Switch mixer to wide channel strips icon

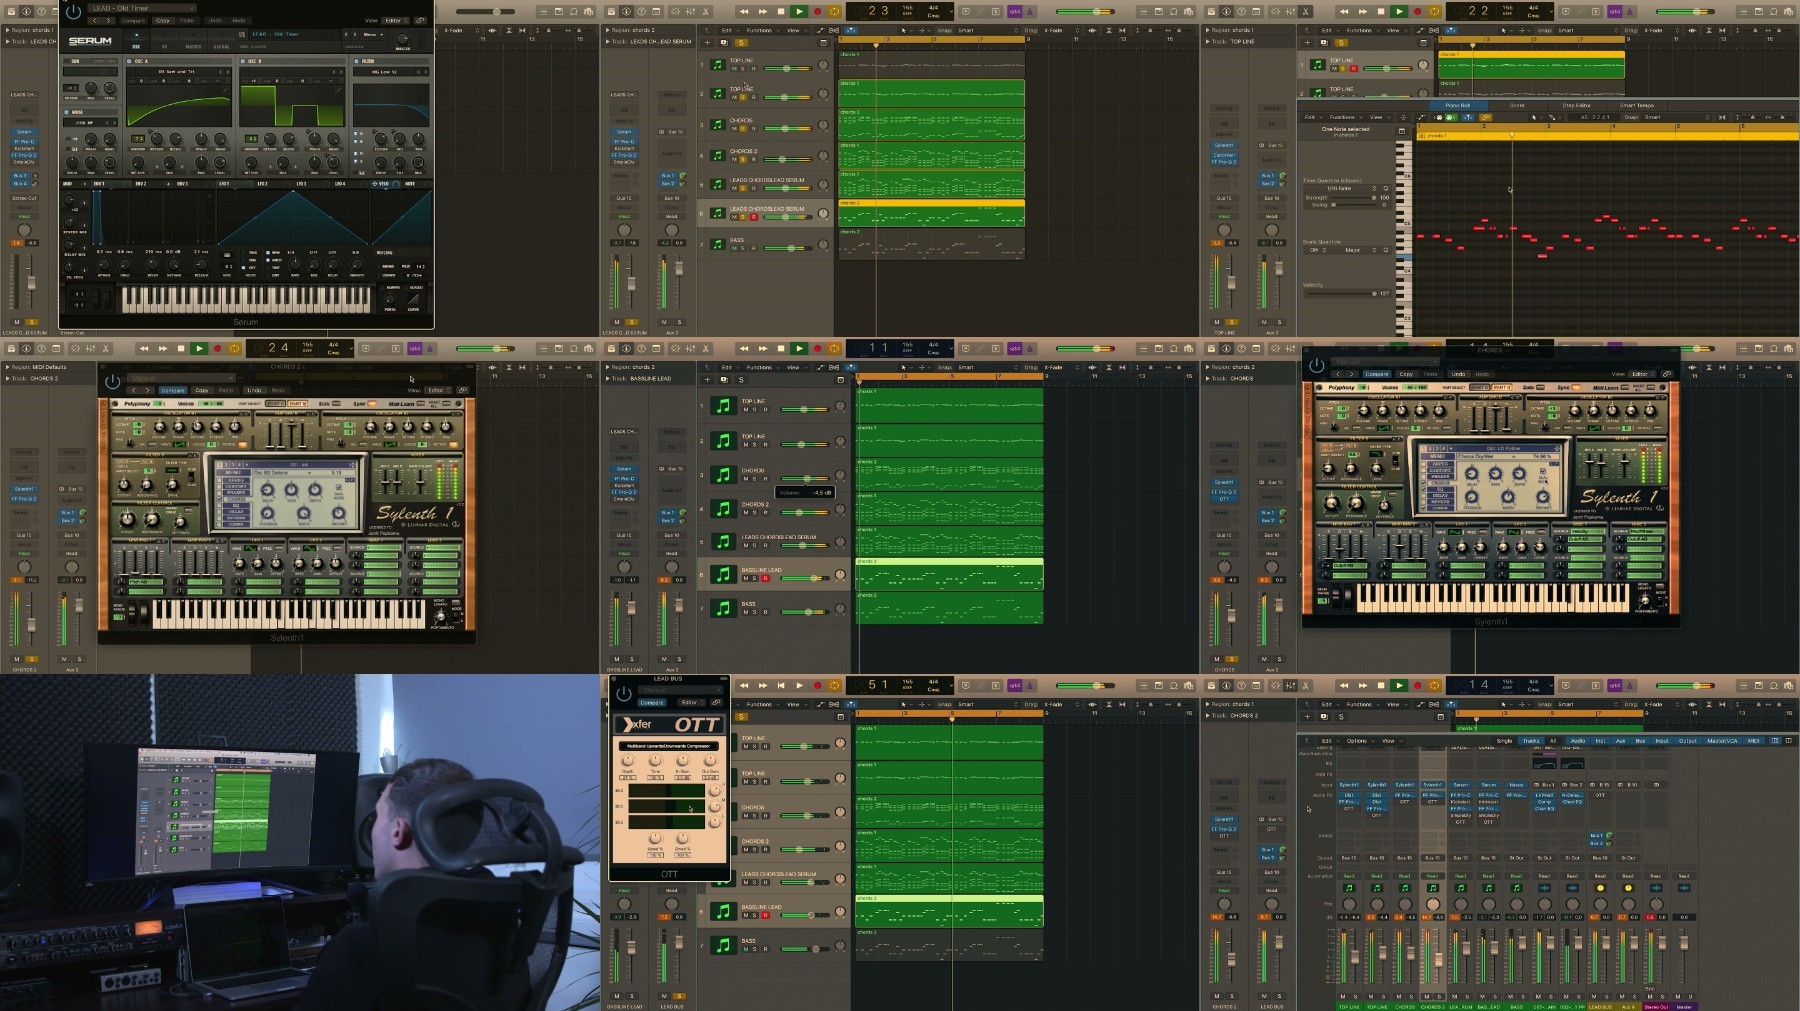click(x=1787, y=741)
